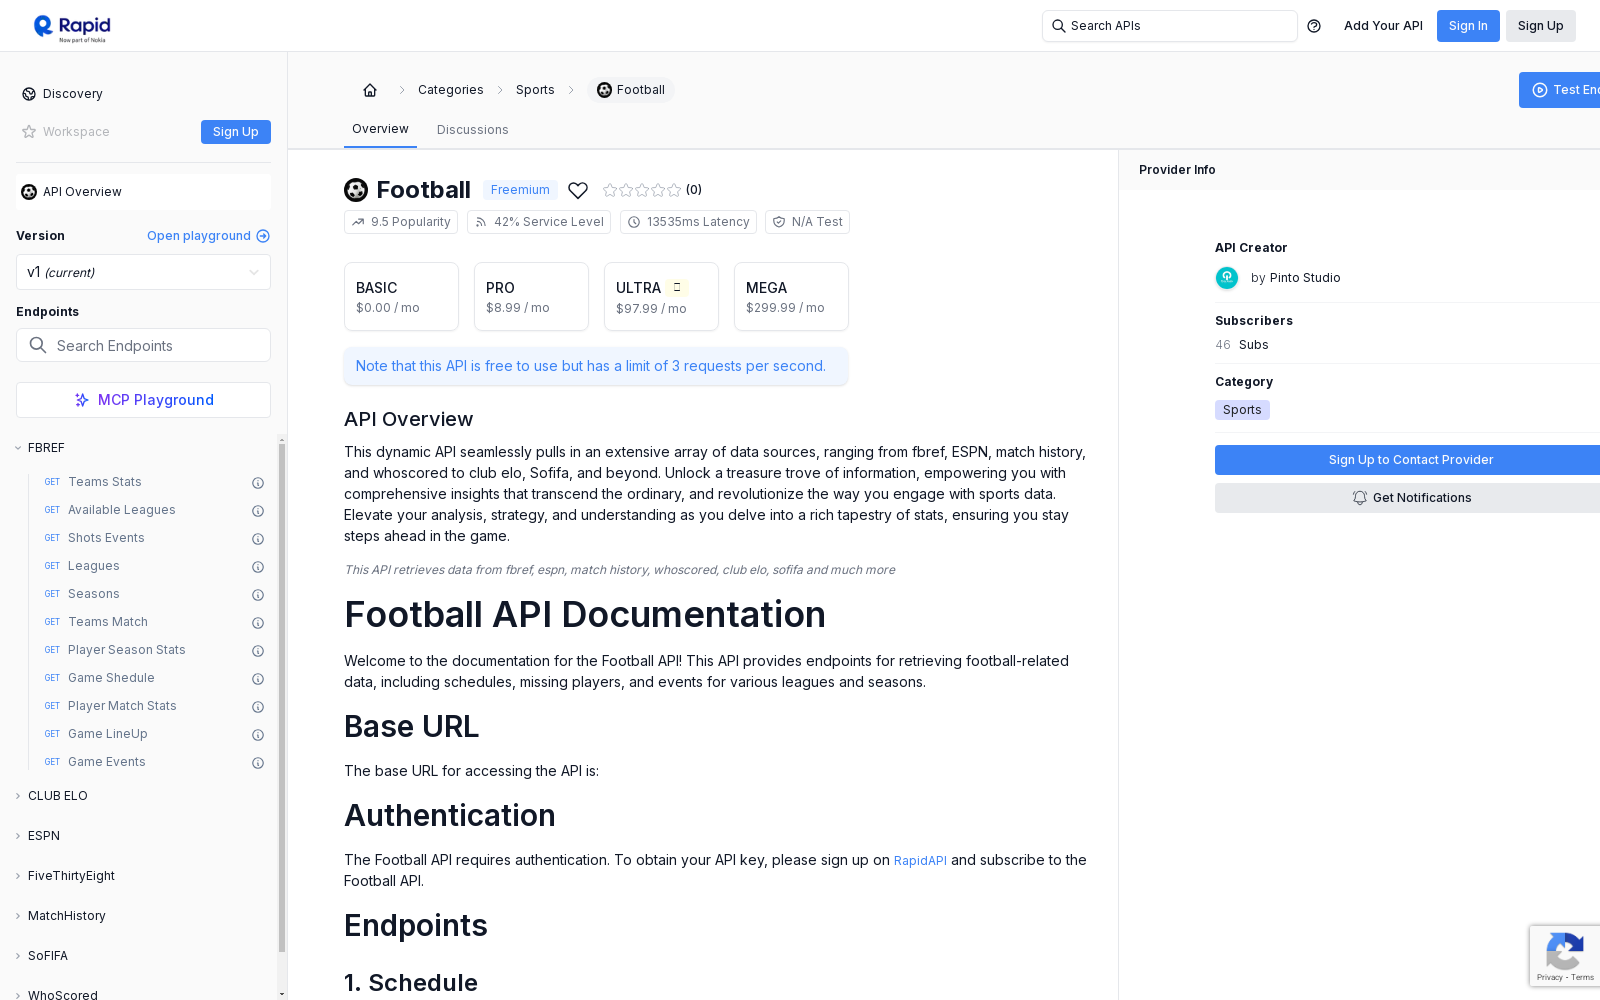Click the fifth rating star
Image resolution: width=1600 pixels, height=1000 pixels.
click(x=674, y=190)
